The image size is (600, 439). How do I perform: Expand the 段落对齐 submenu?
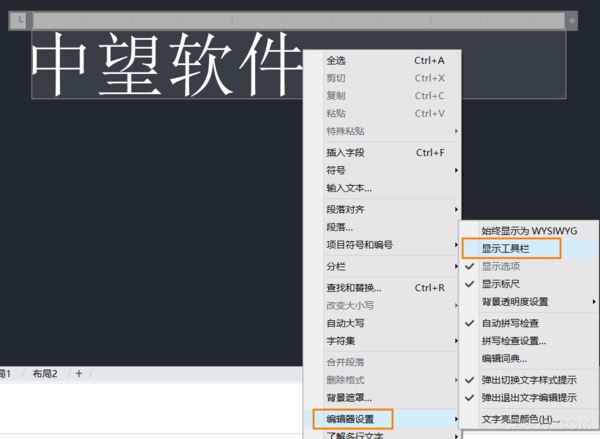tap(346, 210)
